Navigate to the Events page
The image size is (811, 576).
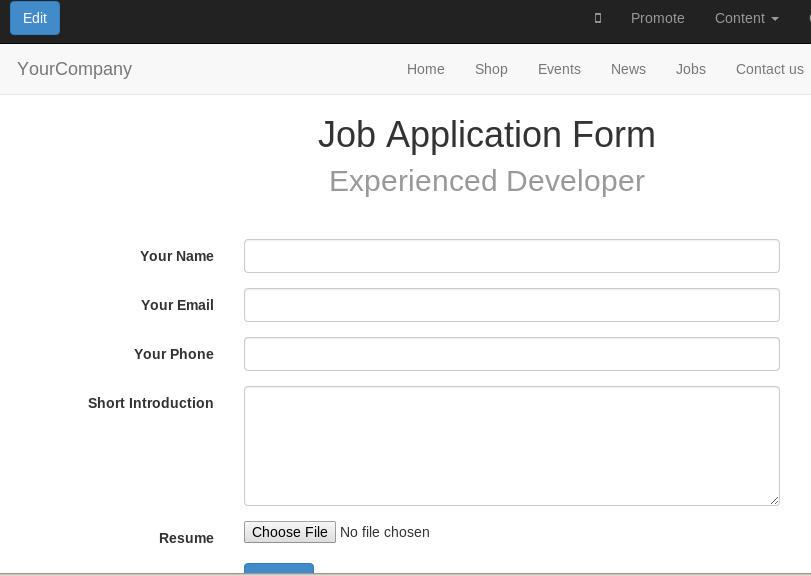click(x=559, y=69)
